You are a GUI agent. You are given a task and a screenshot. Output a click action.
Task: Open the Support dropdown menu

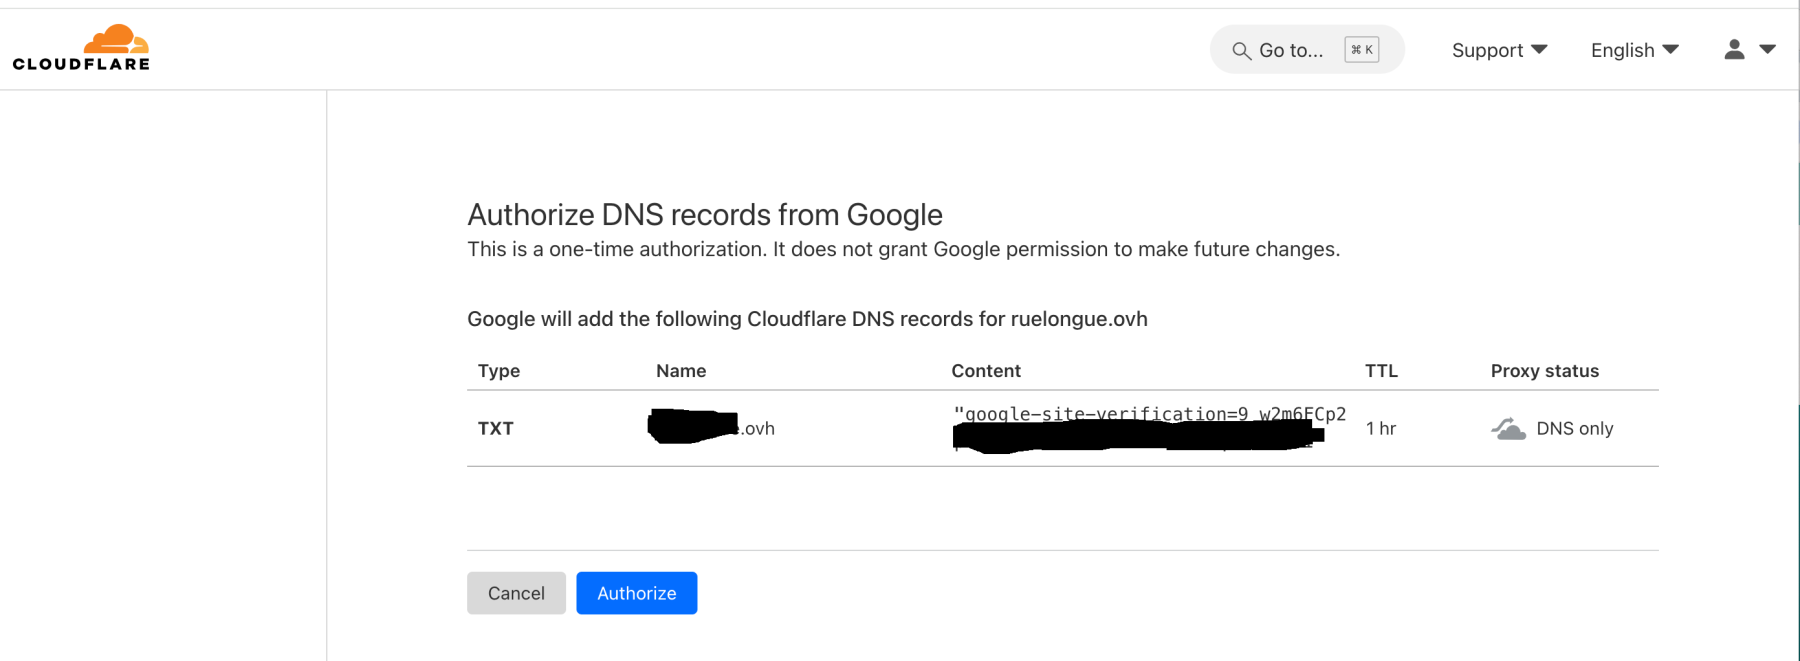pos(1499,50)
